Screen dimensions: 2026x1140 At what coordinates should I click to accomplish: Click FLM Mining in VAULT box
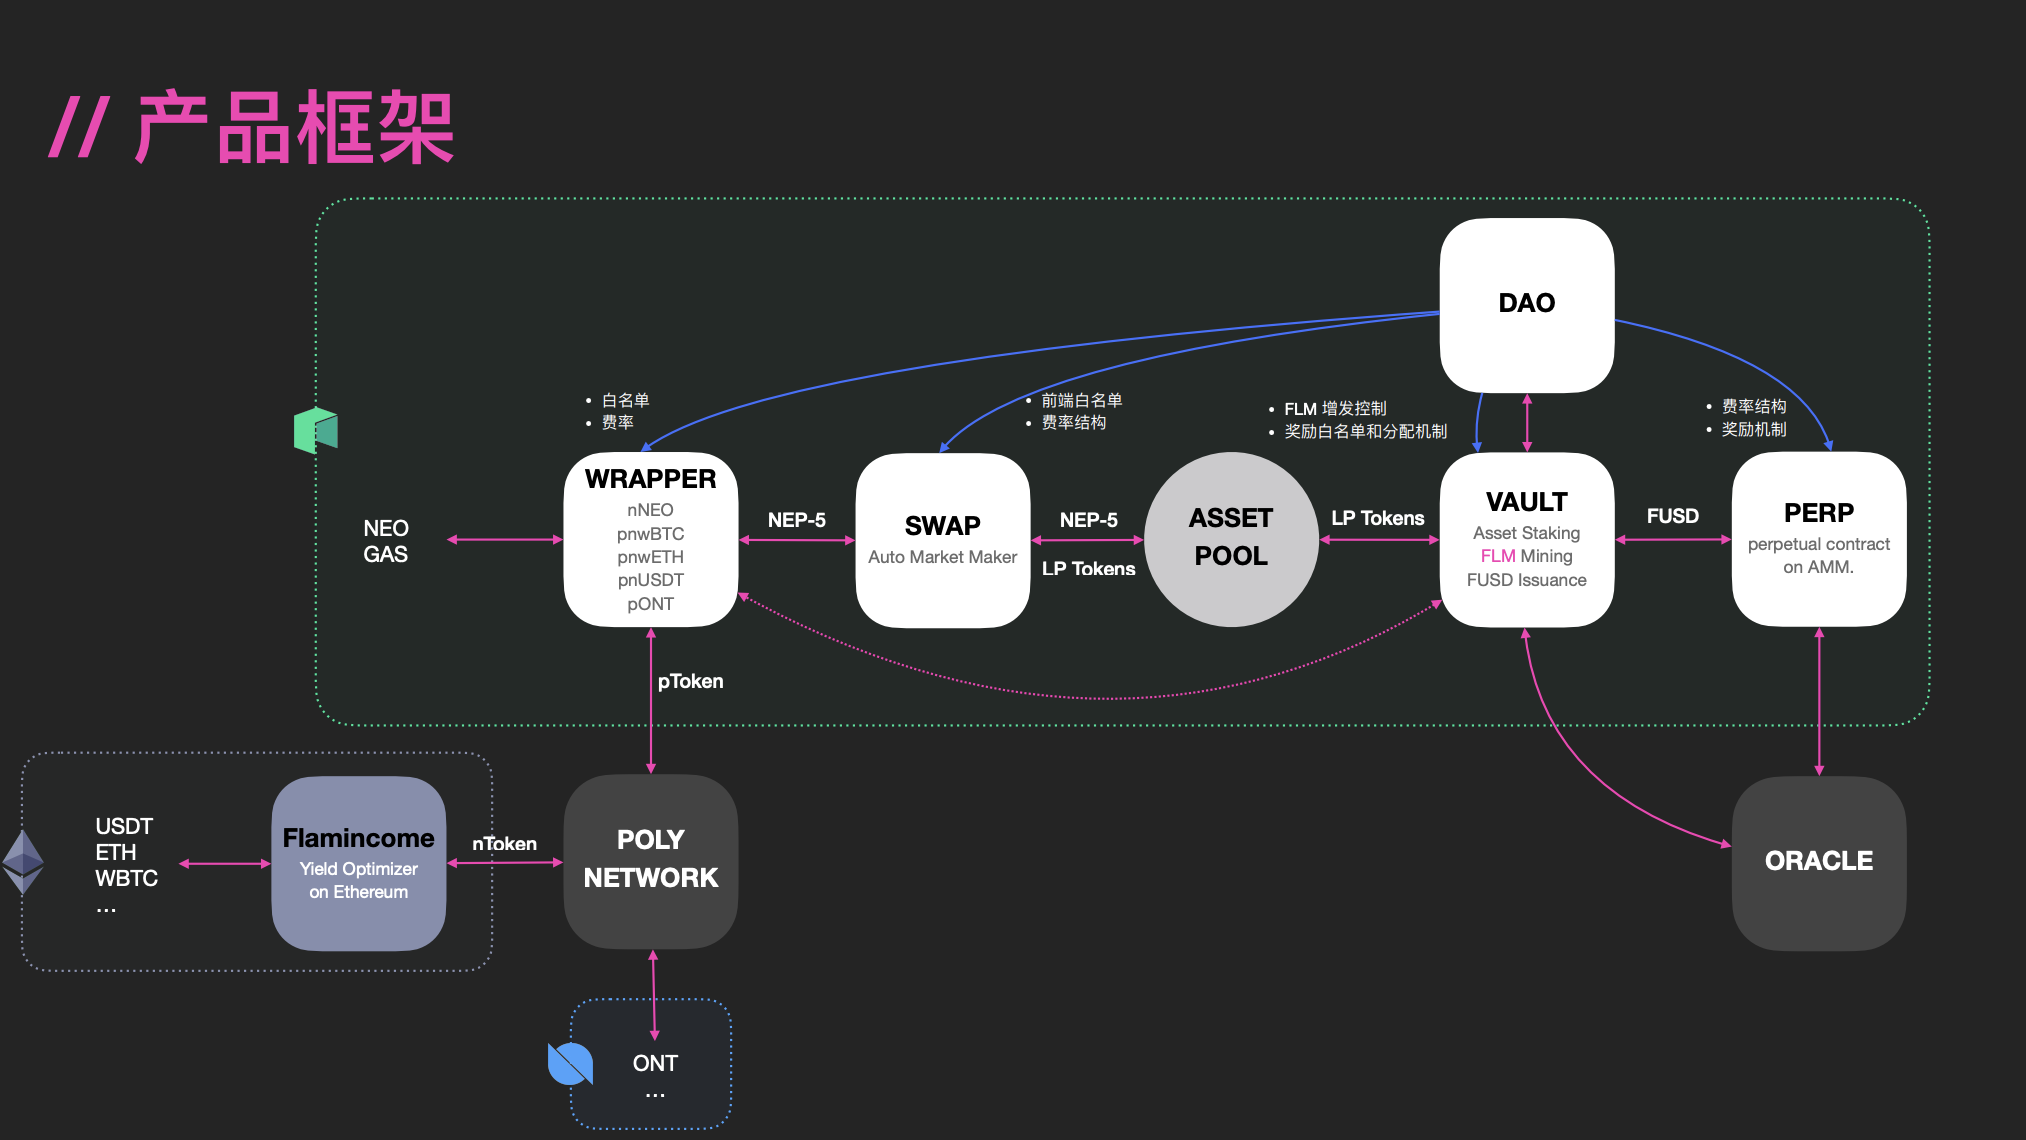[x=1526, y=556]
